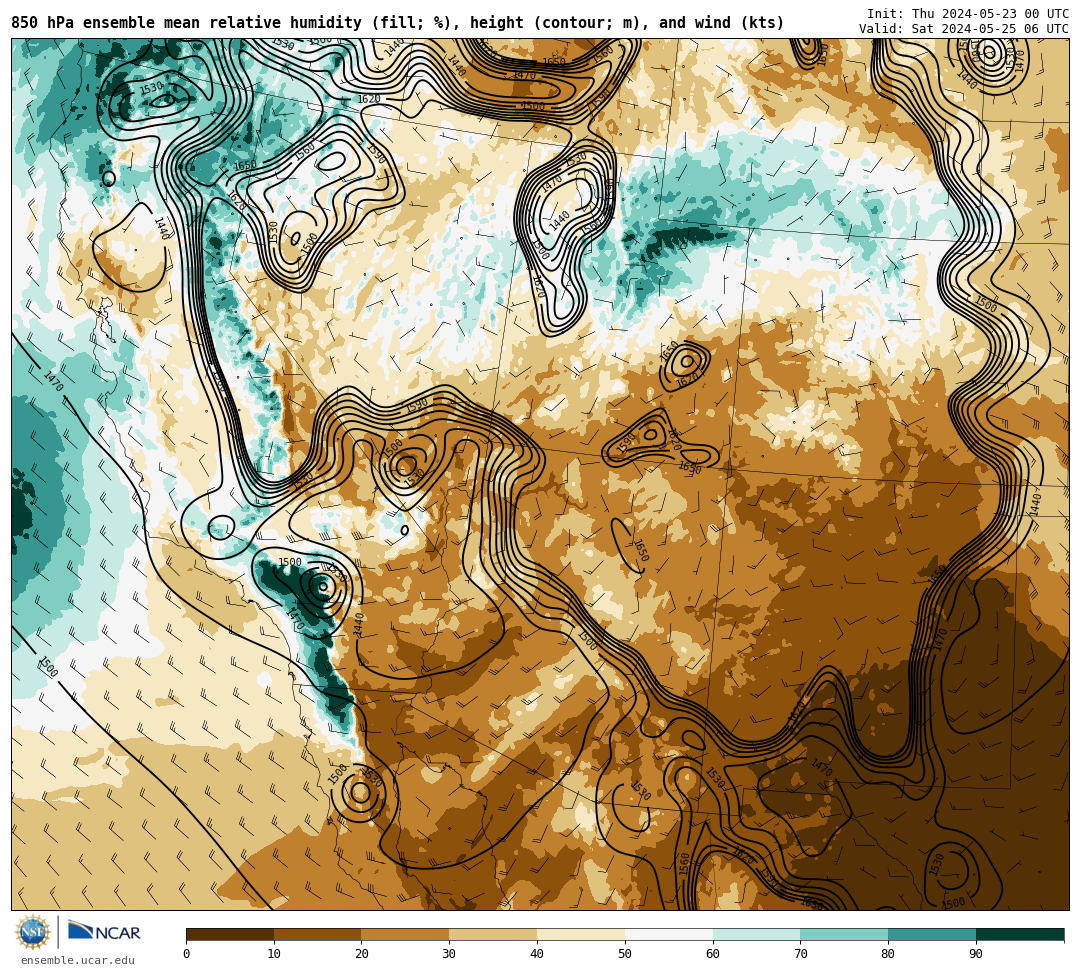Viewport: 1080px width, 973px height.
Task: Click the 60-70 light teal colorbar segment
Action: click(756, 934)
